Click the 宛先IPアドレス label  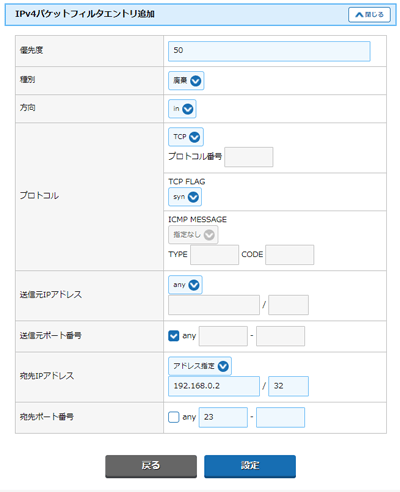click(47, 376)
